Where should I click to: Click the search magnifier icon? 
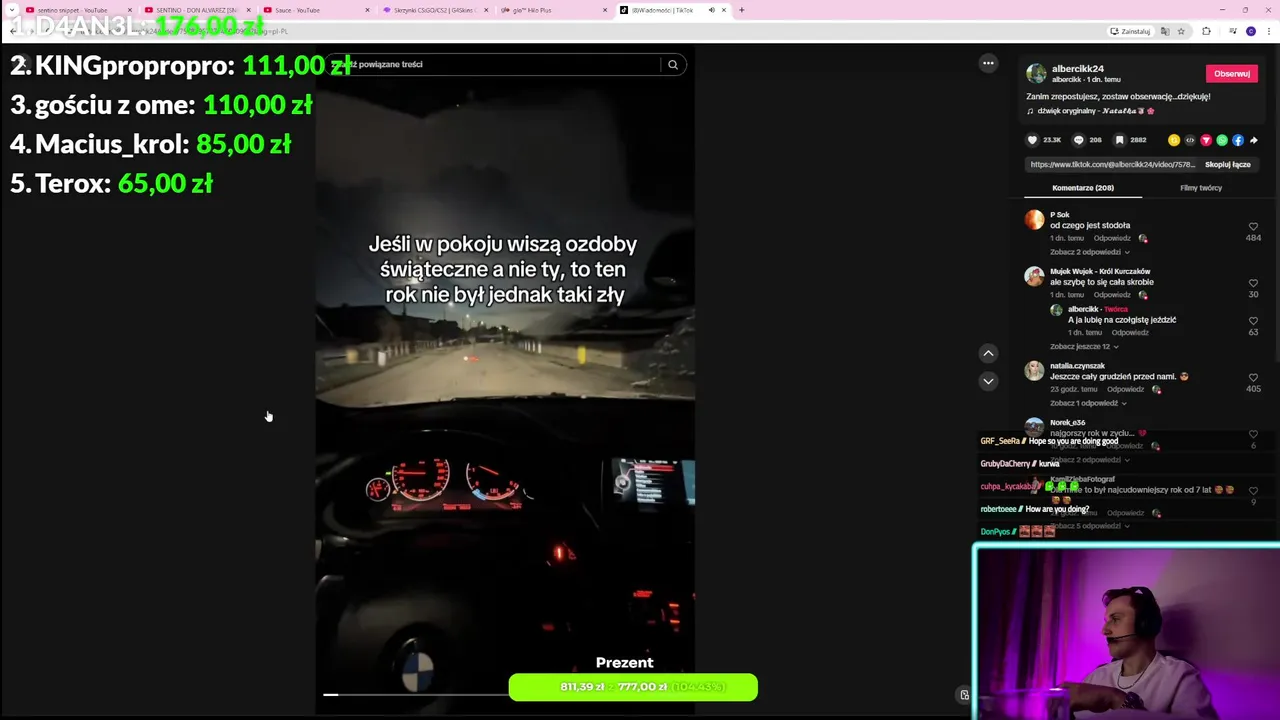coord(673,64)
